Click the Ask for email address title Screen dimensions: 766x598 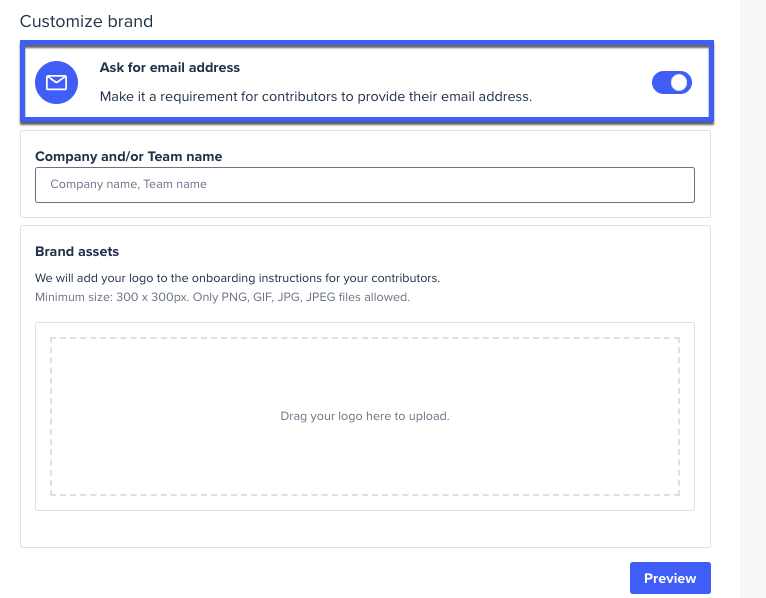(x=170, y=67)
